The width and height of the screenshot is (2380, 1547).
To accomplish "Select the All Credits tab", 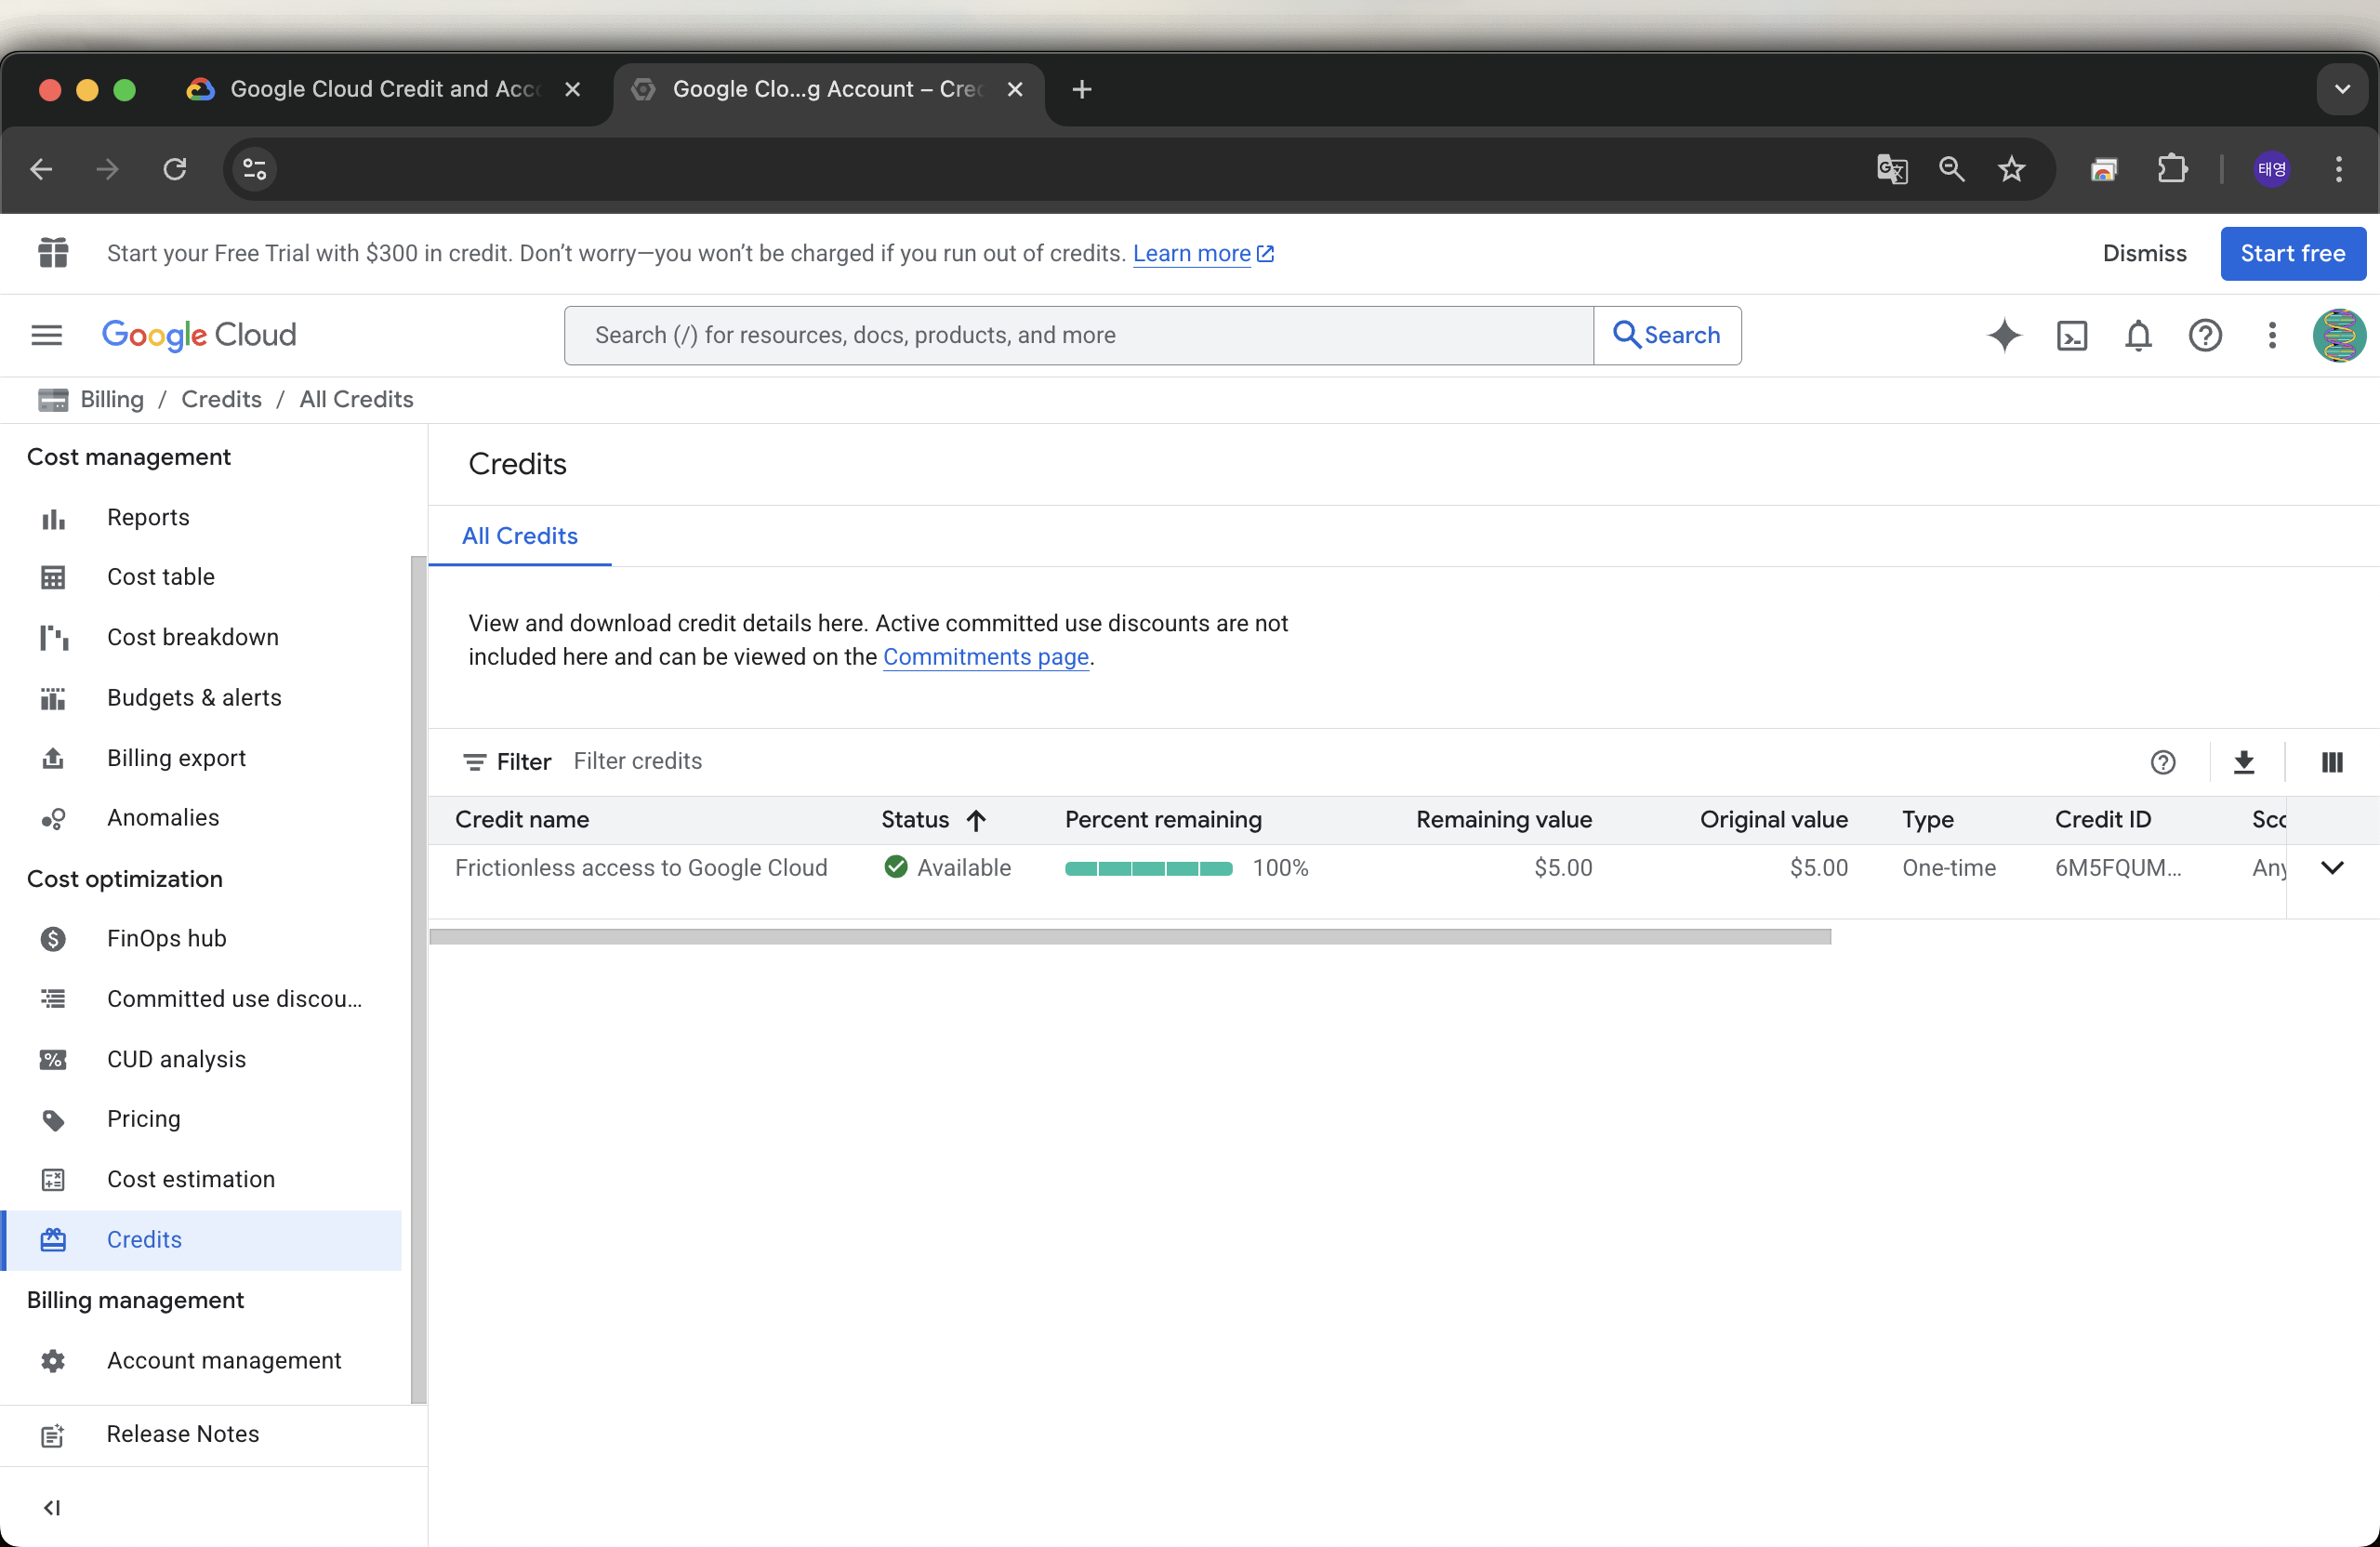I will tap(519, 536).
